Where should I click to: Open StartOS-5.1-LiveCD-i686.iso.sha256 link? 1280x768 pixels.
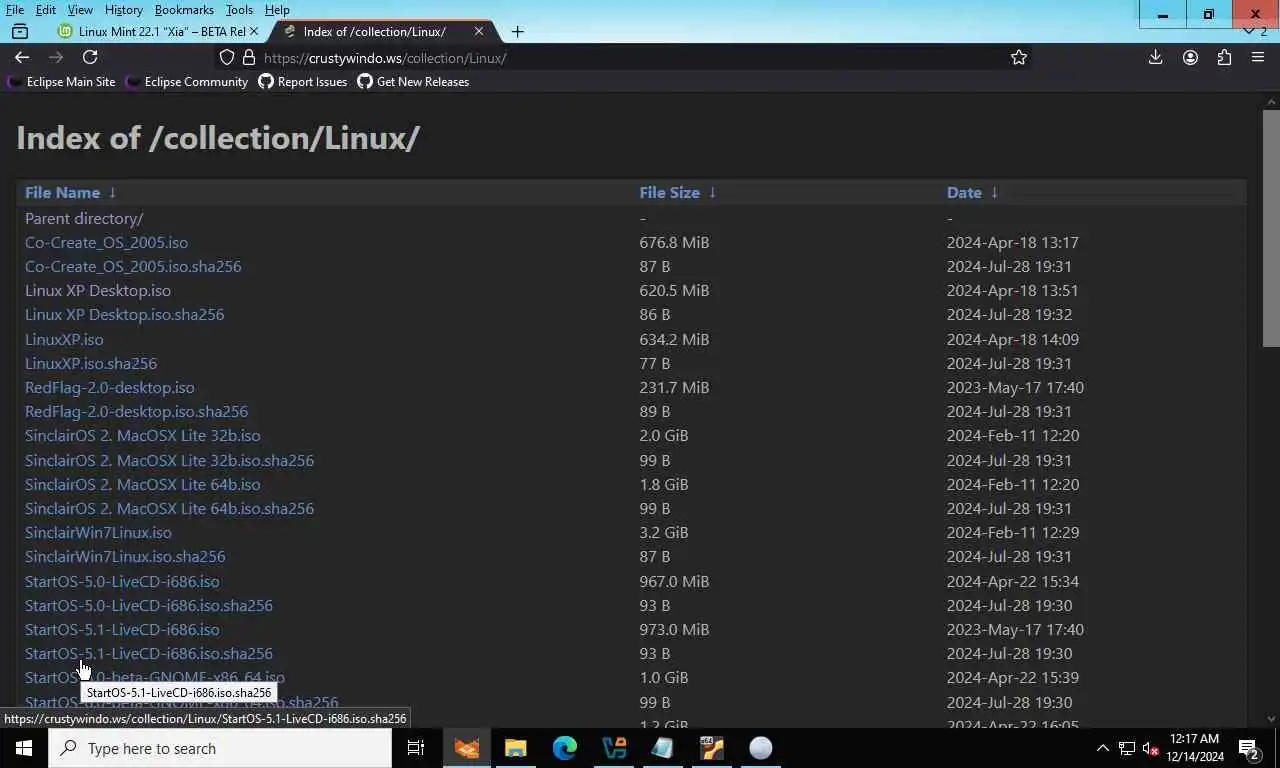(149, 653)
